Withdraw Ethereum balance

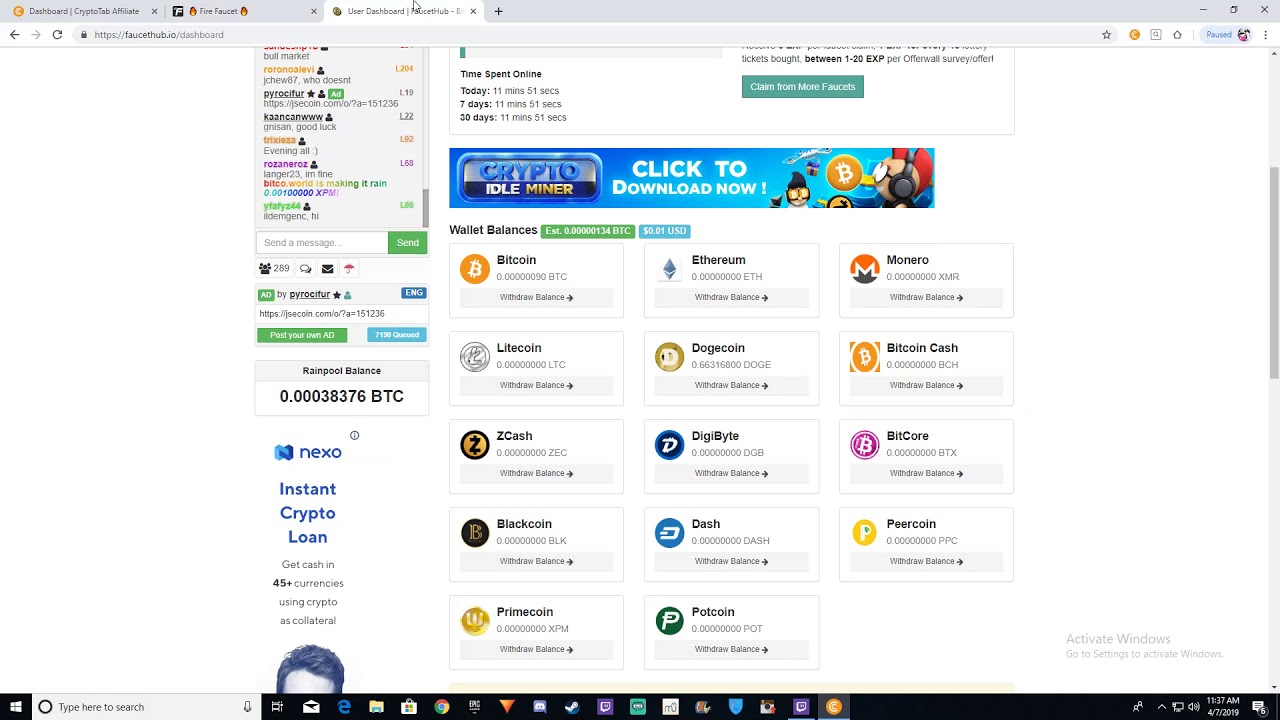point(731,297)
